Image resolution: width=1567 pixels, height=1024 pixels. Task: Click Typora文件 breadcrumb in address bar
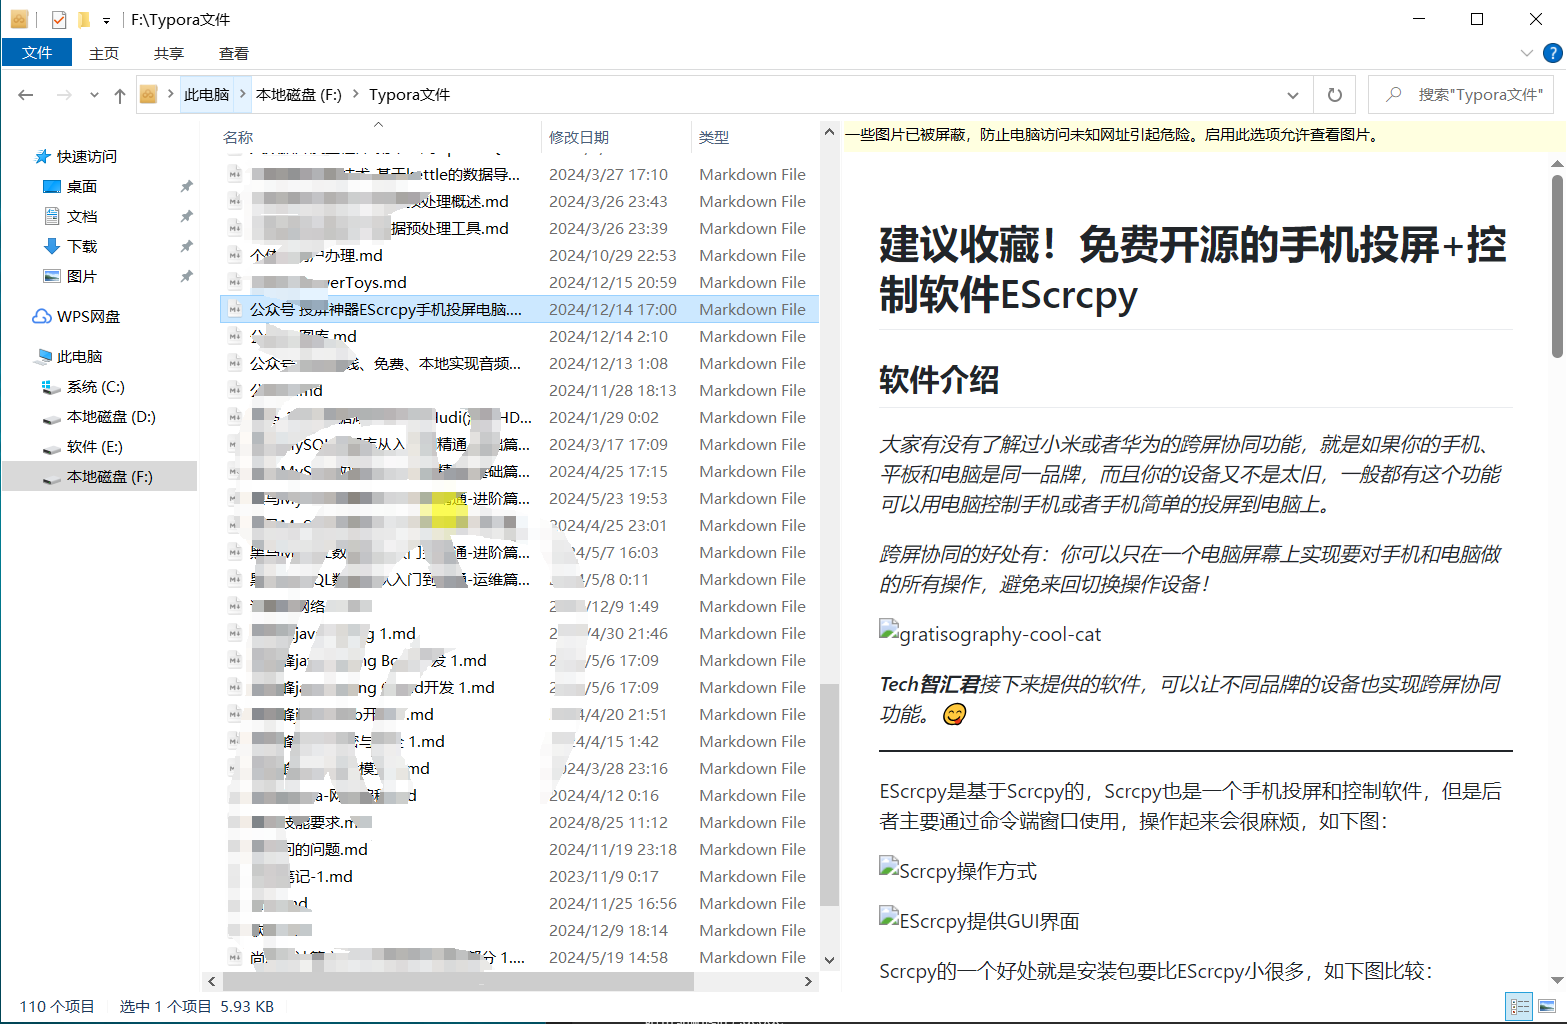tap(410, 95)
